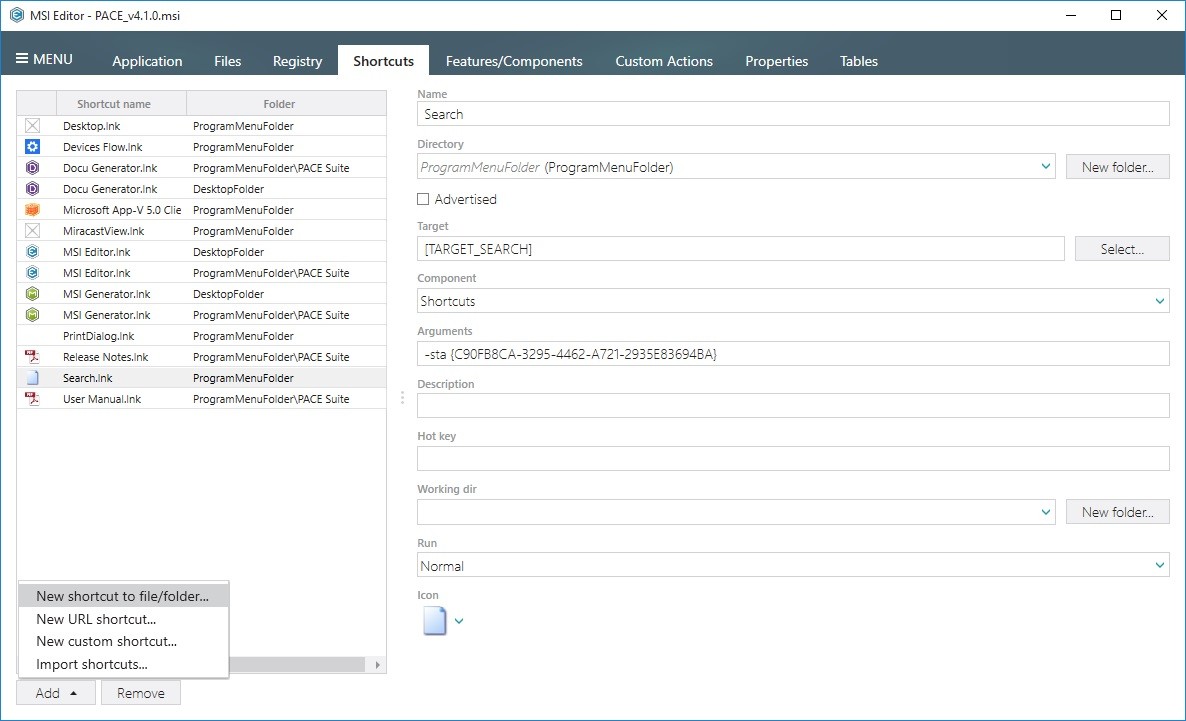Click the shortcut icon preview image
This screenshot has height=721, width=1186.
[434, 621]
